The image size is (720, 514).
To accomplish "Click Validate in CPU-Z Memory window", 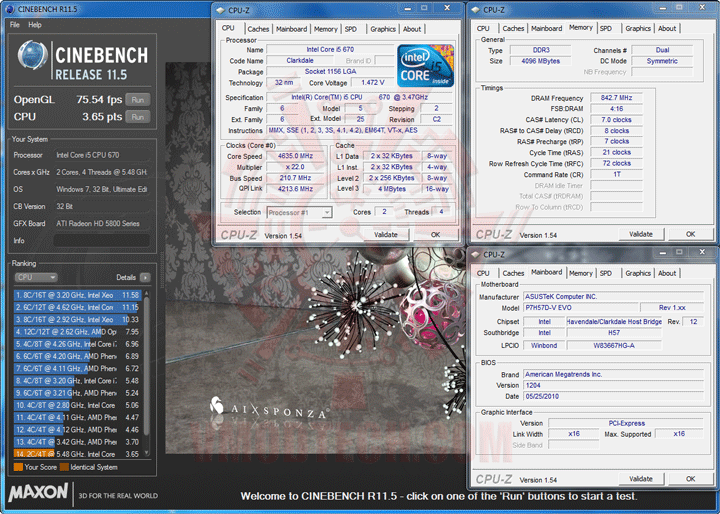I will coord(641,234).
